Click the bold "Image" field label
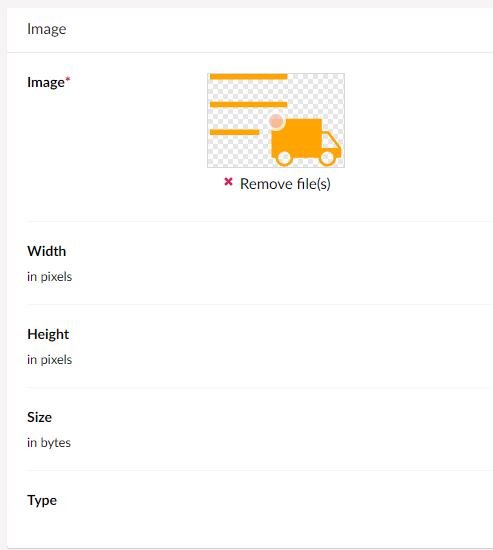 tap(46, 82)
